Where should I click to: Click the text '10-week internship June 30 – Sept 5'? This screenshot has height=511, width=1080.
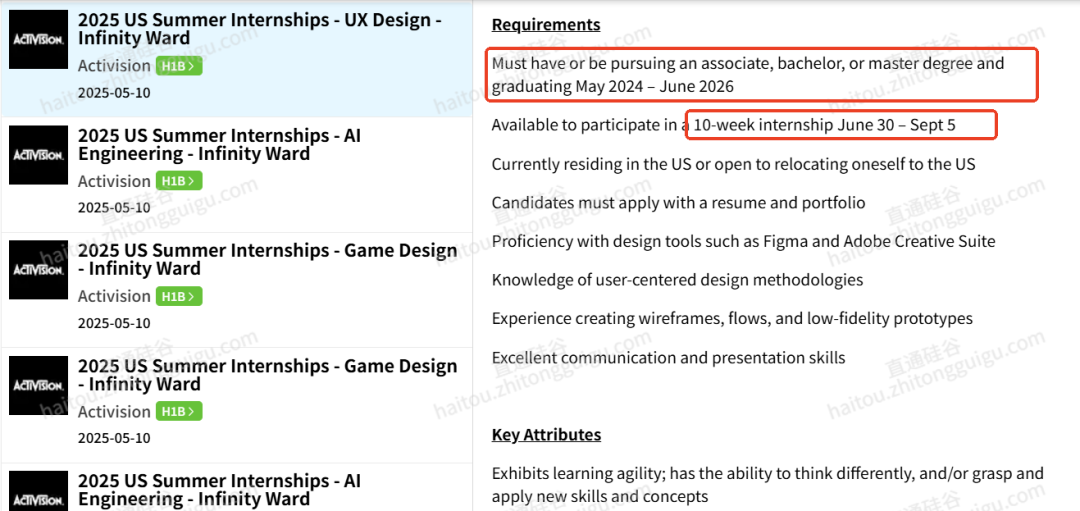pos(824,125)
